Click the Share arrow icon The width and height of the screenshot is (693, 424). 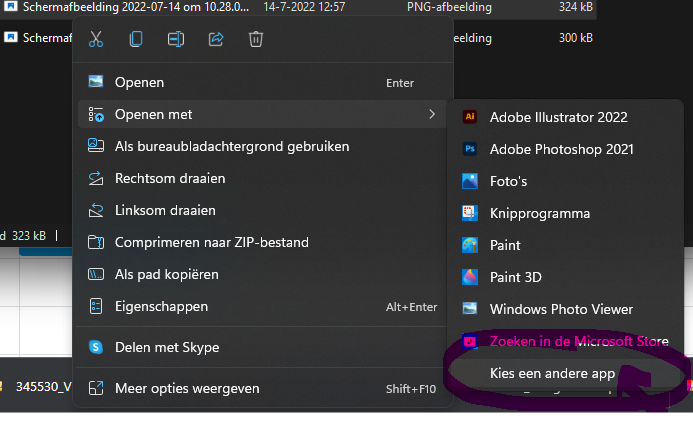(216, 40)
